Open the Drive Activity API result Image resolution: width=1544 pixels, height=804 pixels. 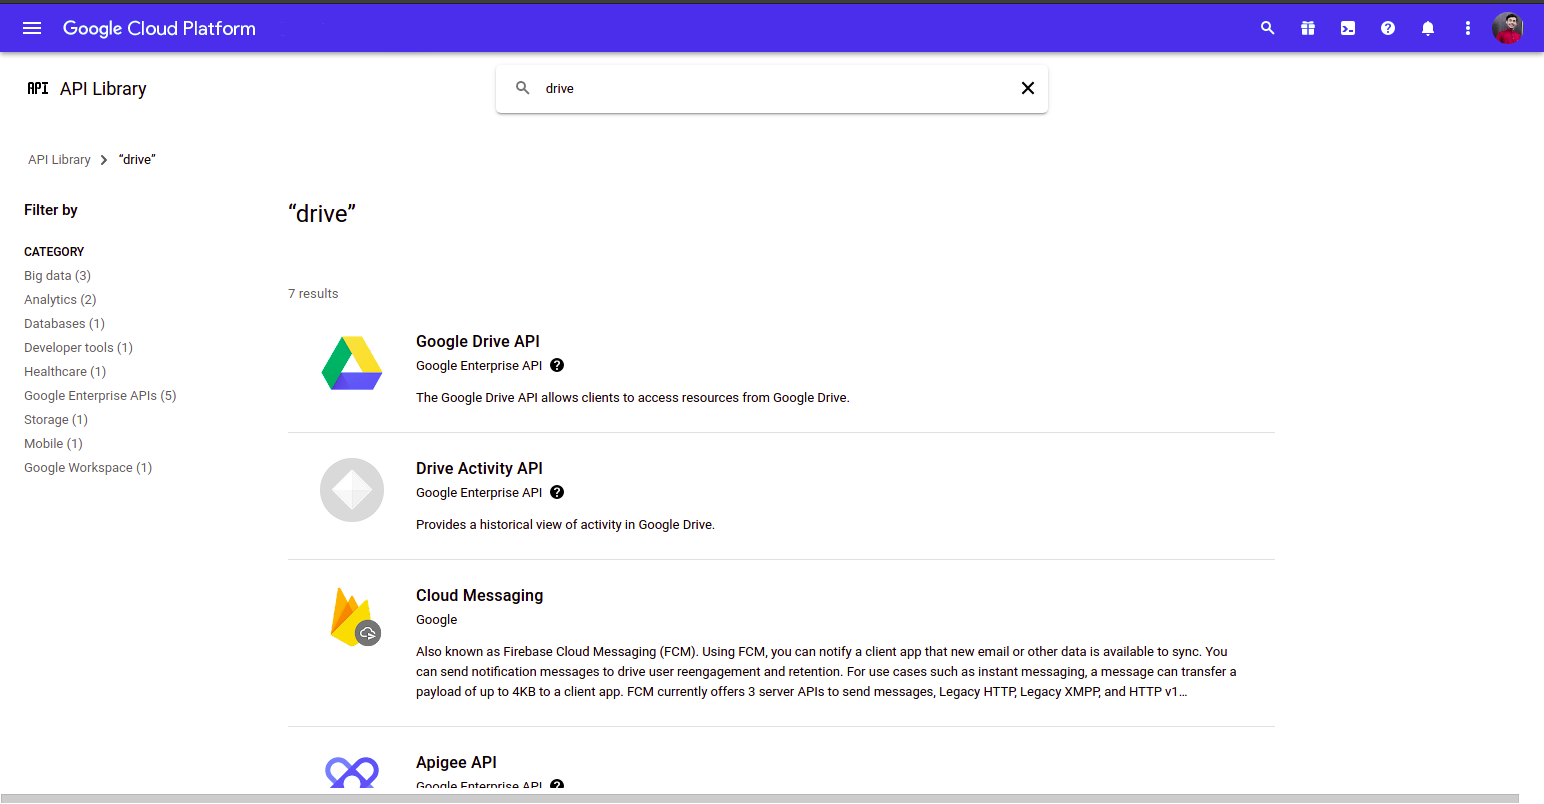(479, 468)
